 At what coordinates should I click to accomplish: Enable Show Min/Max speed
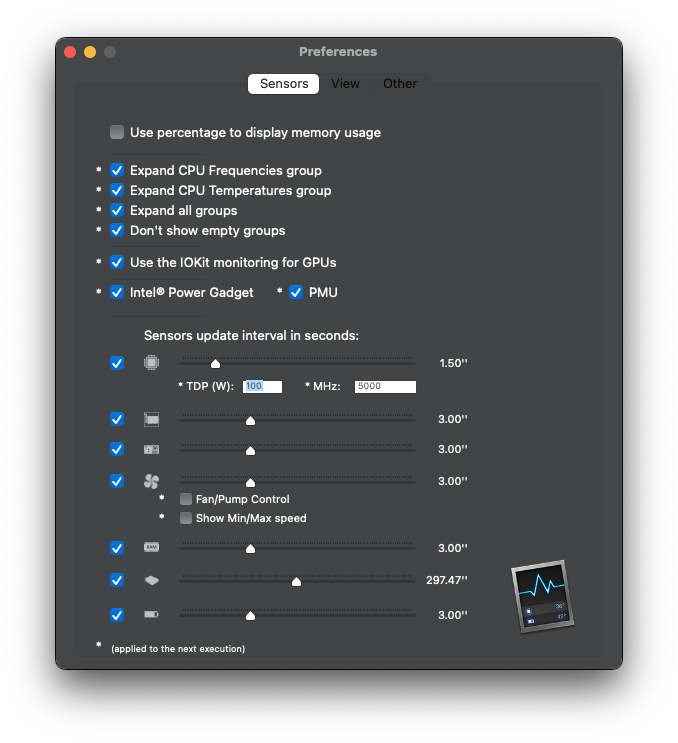click(186, 518)
